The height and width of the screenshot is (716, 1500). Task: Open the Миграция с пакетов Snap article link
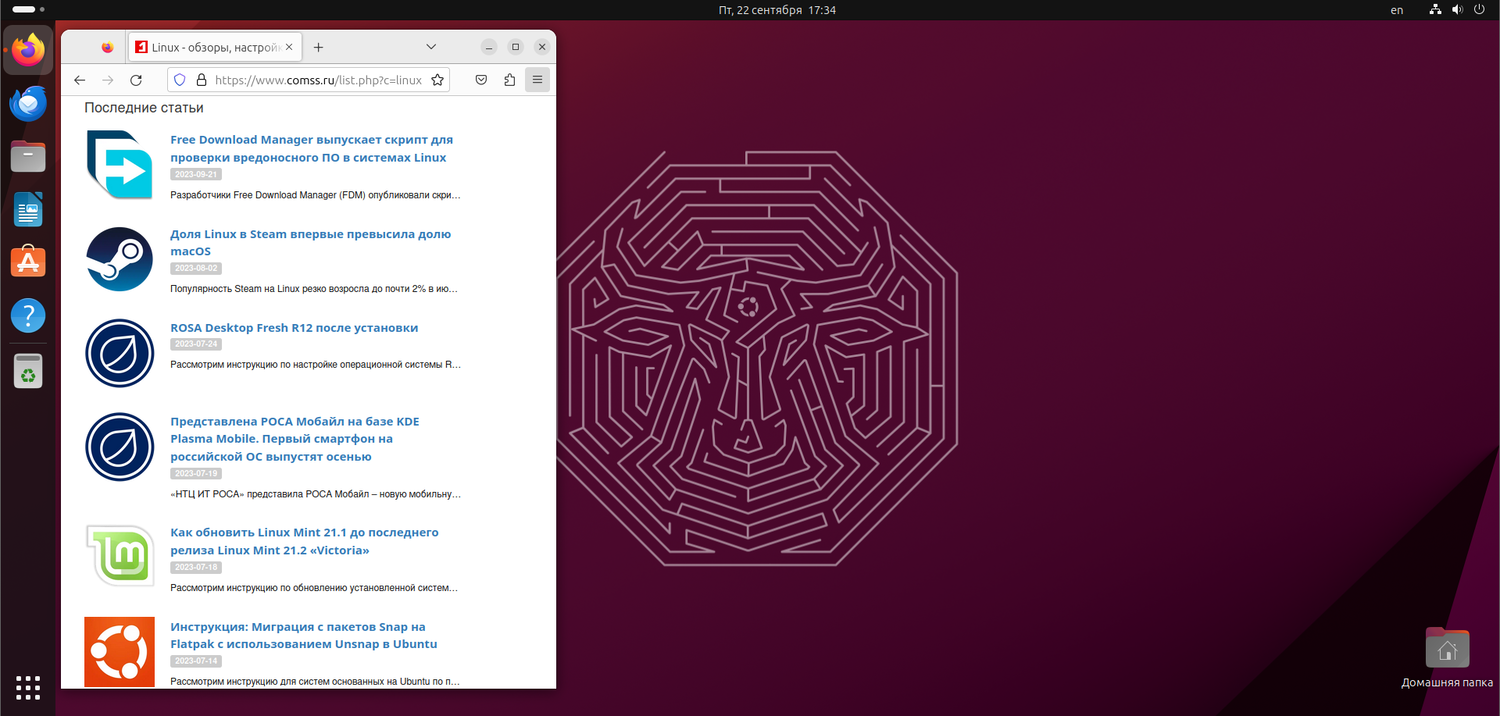304,635
